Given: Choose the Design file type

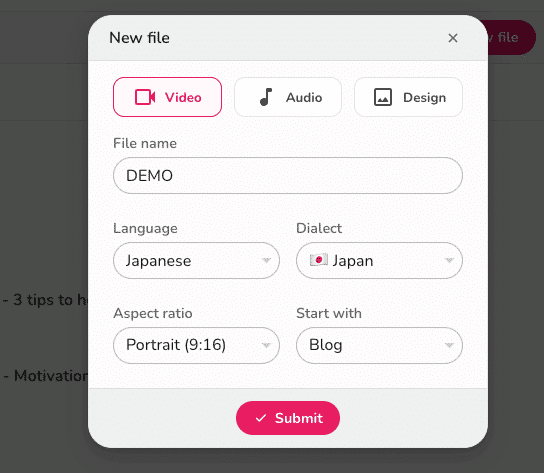Looking at the screenshot, I should (408, 97).
